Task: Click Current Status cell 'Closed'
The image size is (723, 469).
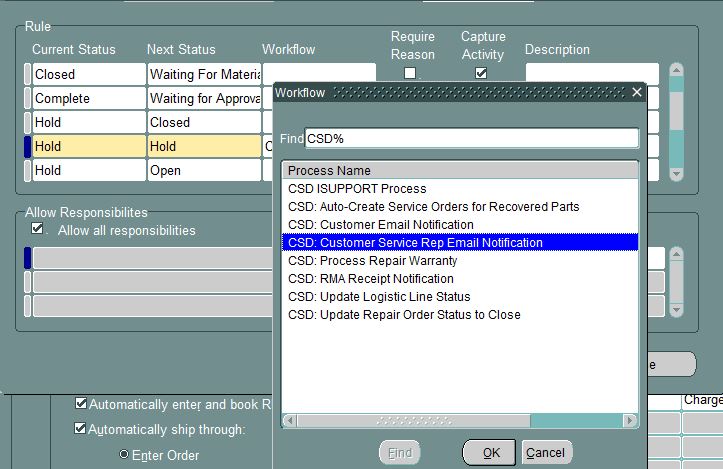Action: tap(89, 74)
